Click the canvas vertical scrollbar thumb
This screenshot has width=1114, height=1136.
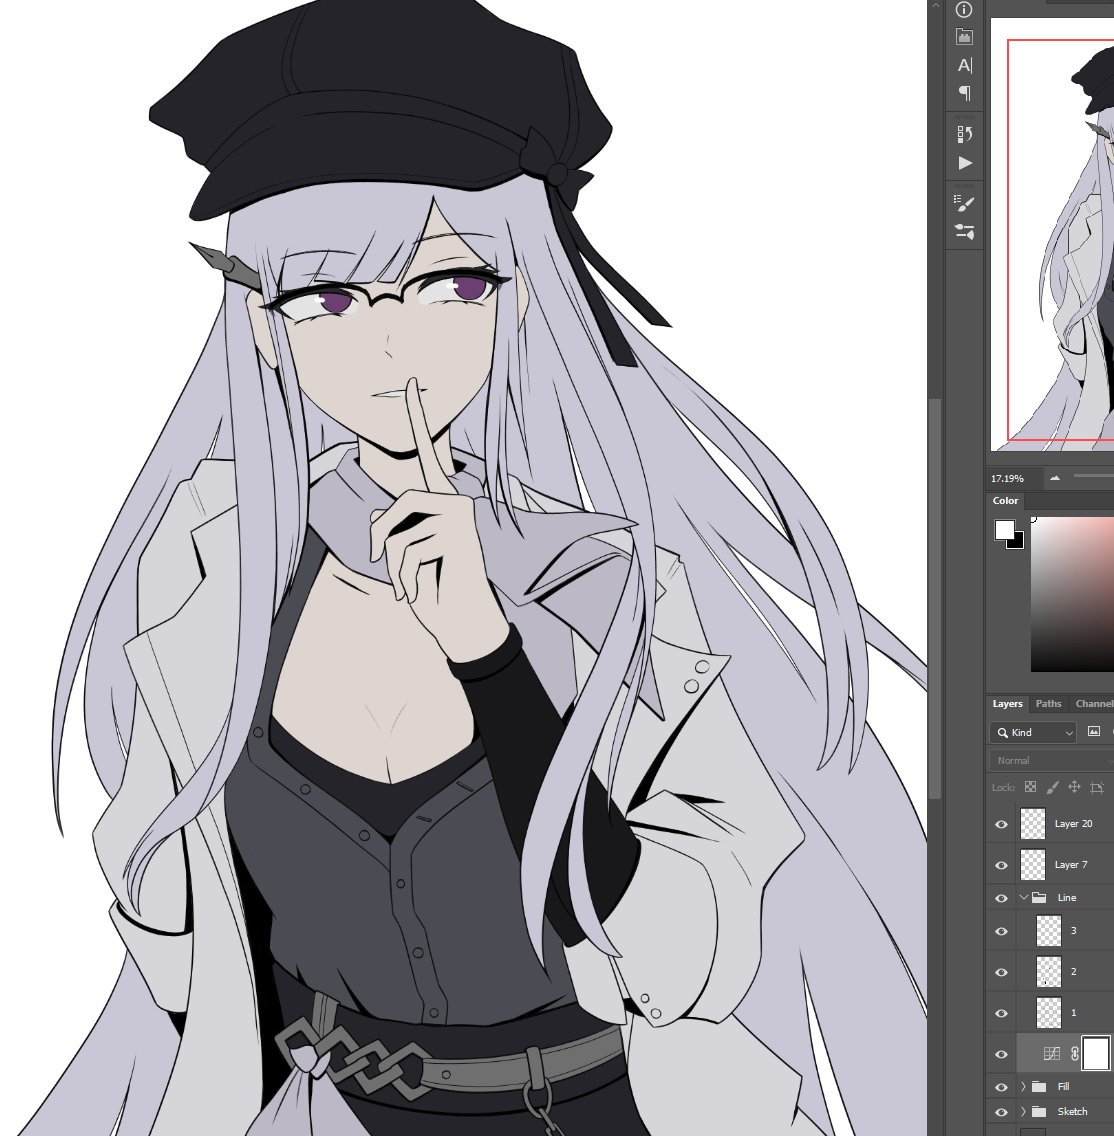coord(934,598)
